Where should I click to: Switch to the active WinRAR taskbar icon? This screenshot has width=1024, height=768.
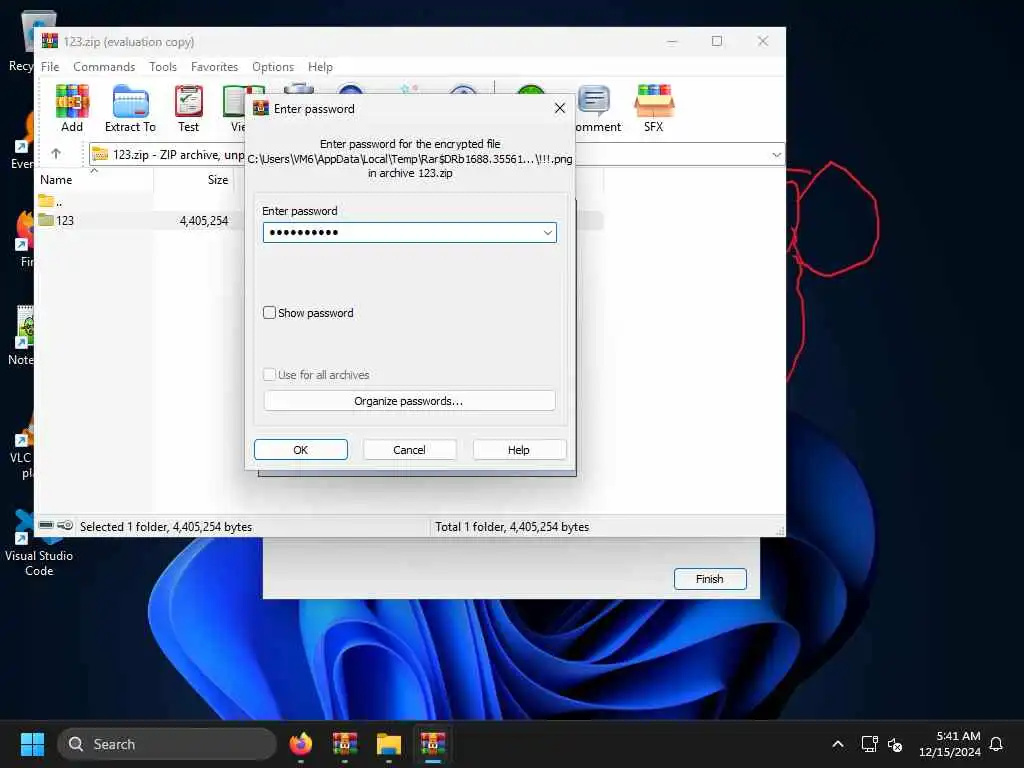pyautogui.click(x=432, y=744)
